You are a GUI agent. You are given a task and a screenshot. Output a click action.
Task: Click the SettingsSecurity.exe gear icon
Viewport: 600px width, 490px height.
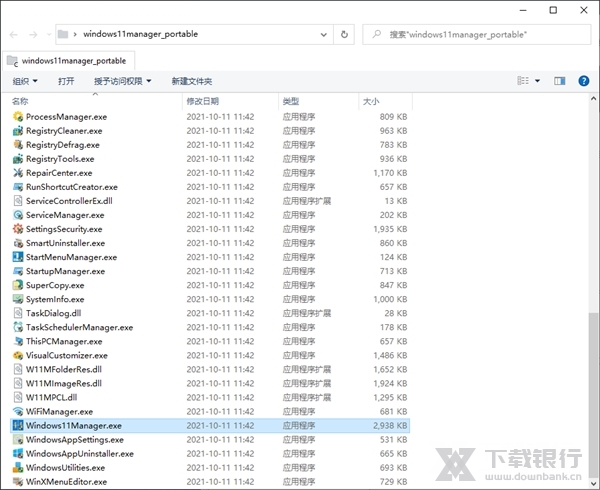[x=18, y=229]
